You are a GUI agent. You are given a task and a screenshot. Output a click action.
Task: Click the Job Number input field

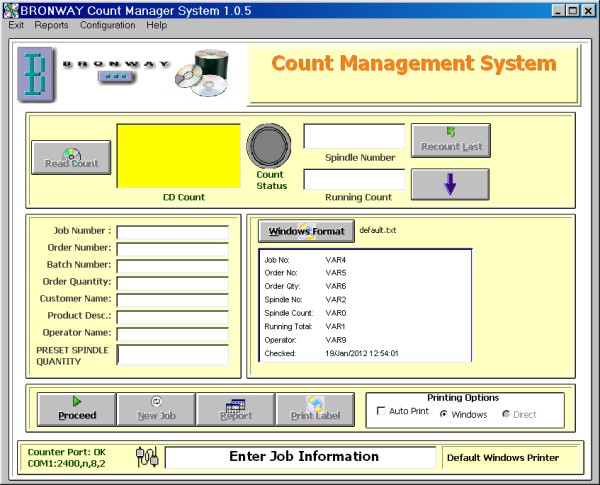(173, 232)
